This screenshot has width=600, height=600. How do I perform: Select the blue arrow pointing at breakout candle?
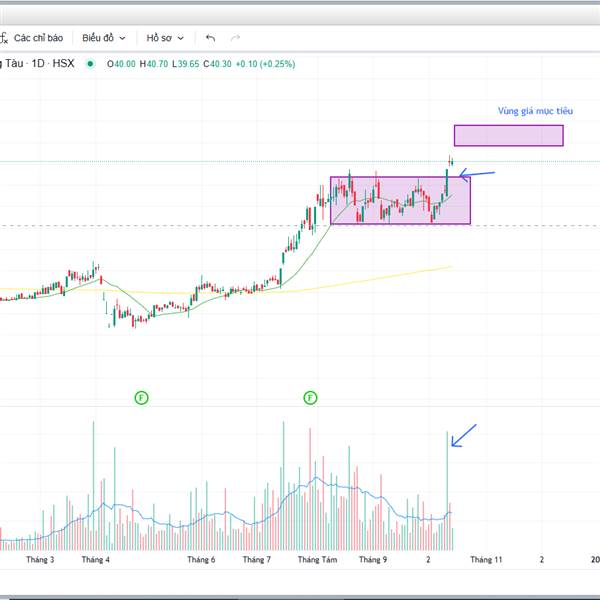(478, 175)
